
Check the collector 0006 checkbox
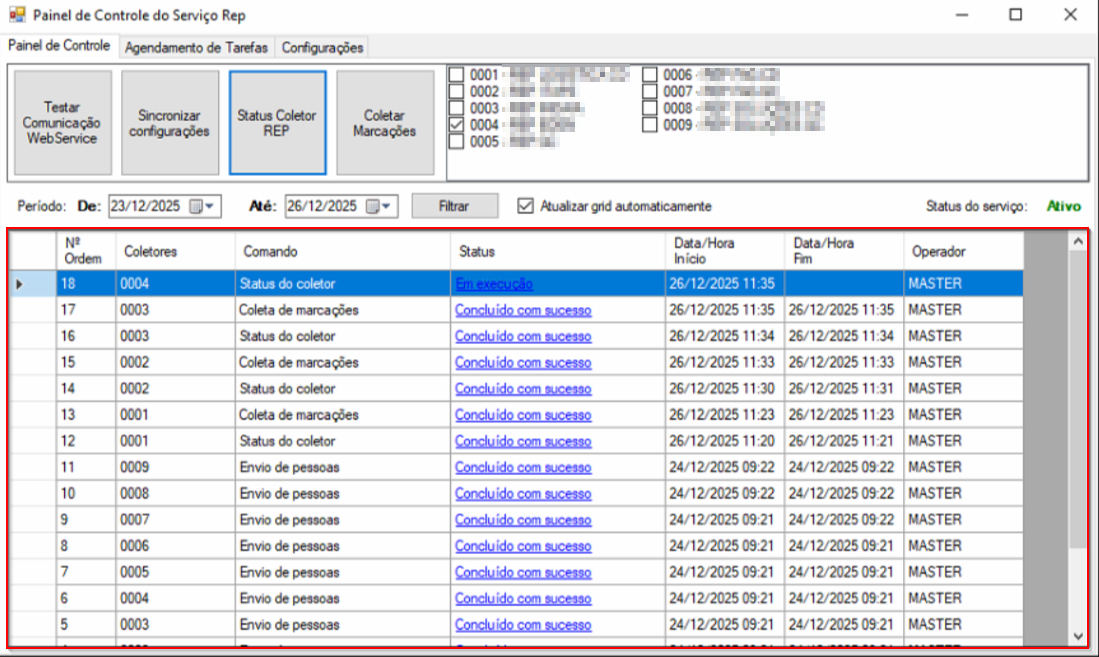pos(650,75)
